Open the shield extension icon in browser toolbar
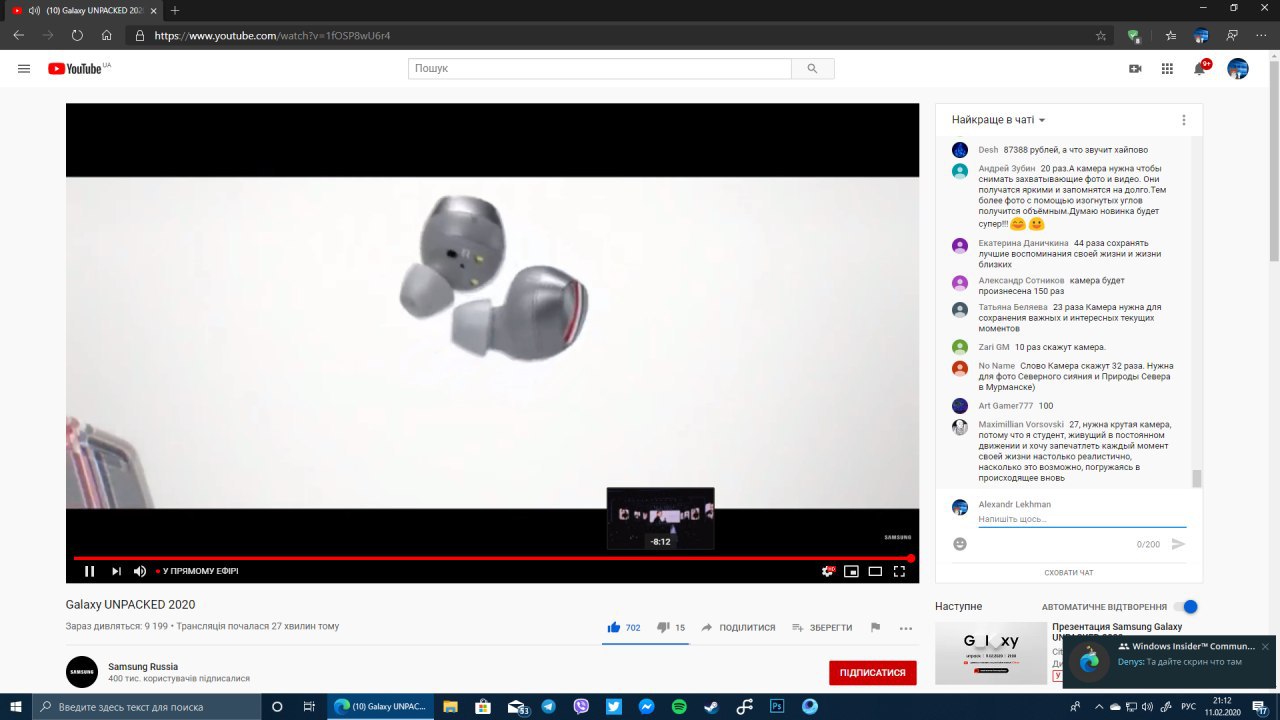The height and width of the screenshot is (720, 1280). [1133, 35]
